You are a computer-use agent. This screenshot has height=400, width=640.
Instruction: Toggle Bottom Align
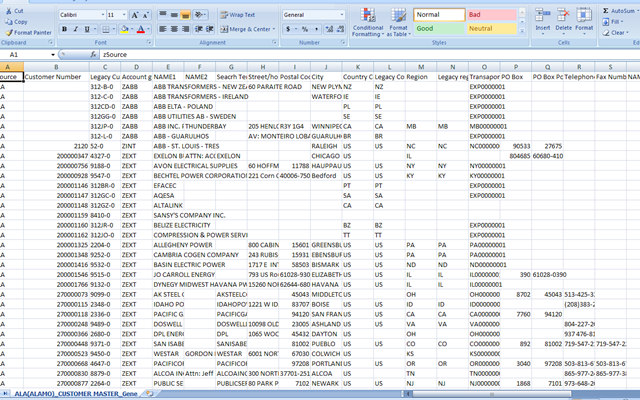[x=185, y=15]
